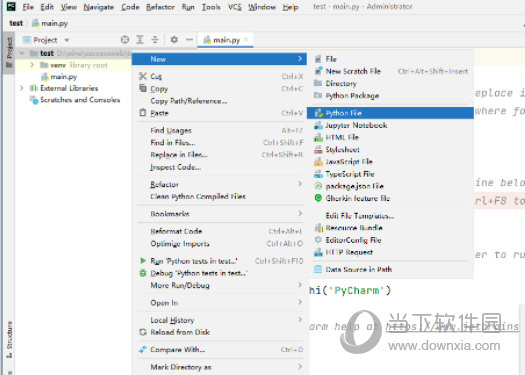Click the Expand All icon in Project toolbar
Image resolution: width=525 pixels, height=375 pixels.
(x=140, y=40)
